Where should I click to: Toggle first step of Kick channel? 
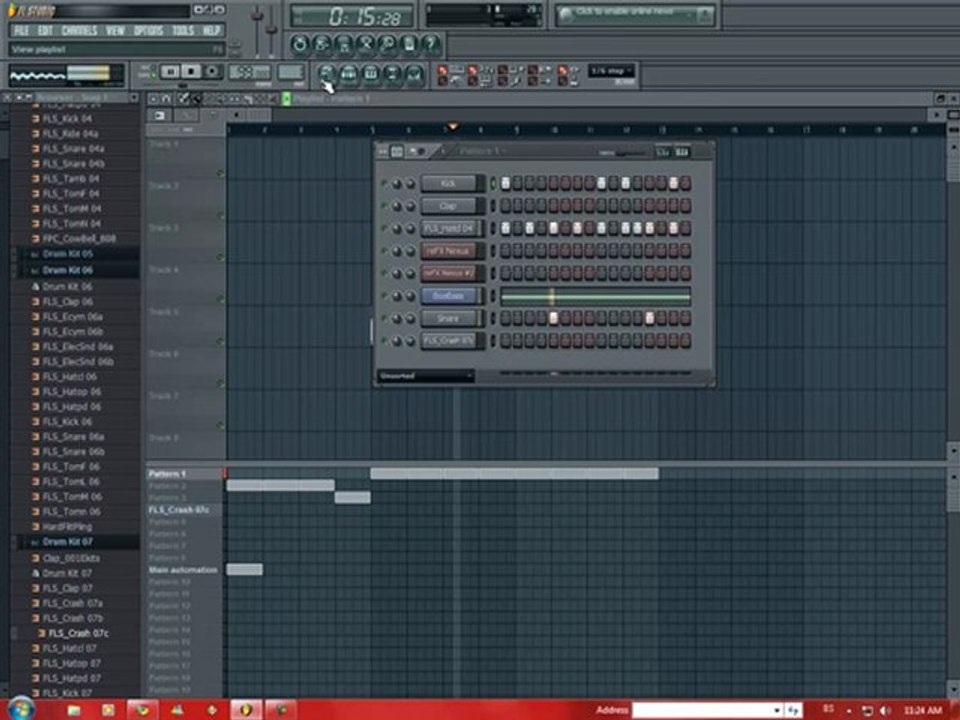click(505, 183)
